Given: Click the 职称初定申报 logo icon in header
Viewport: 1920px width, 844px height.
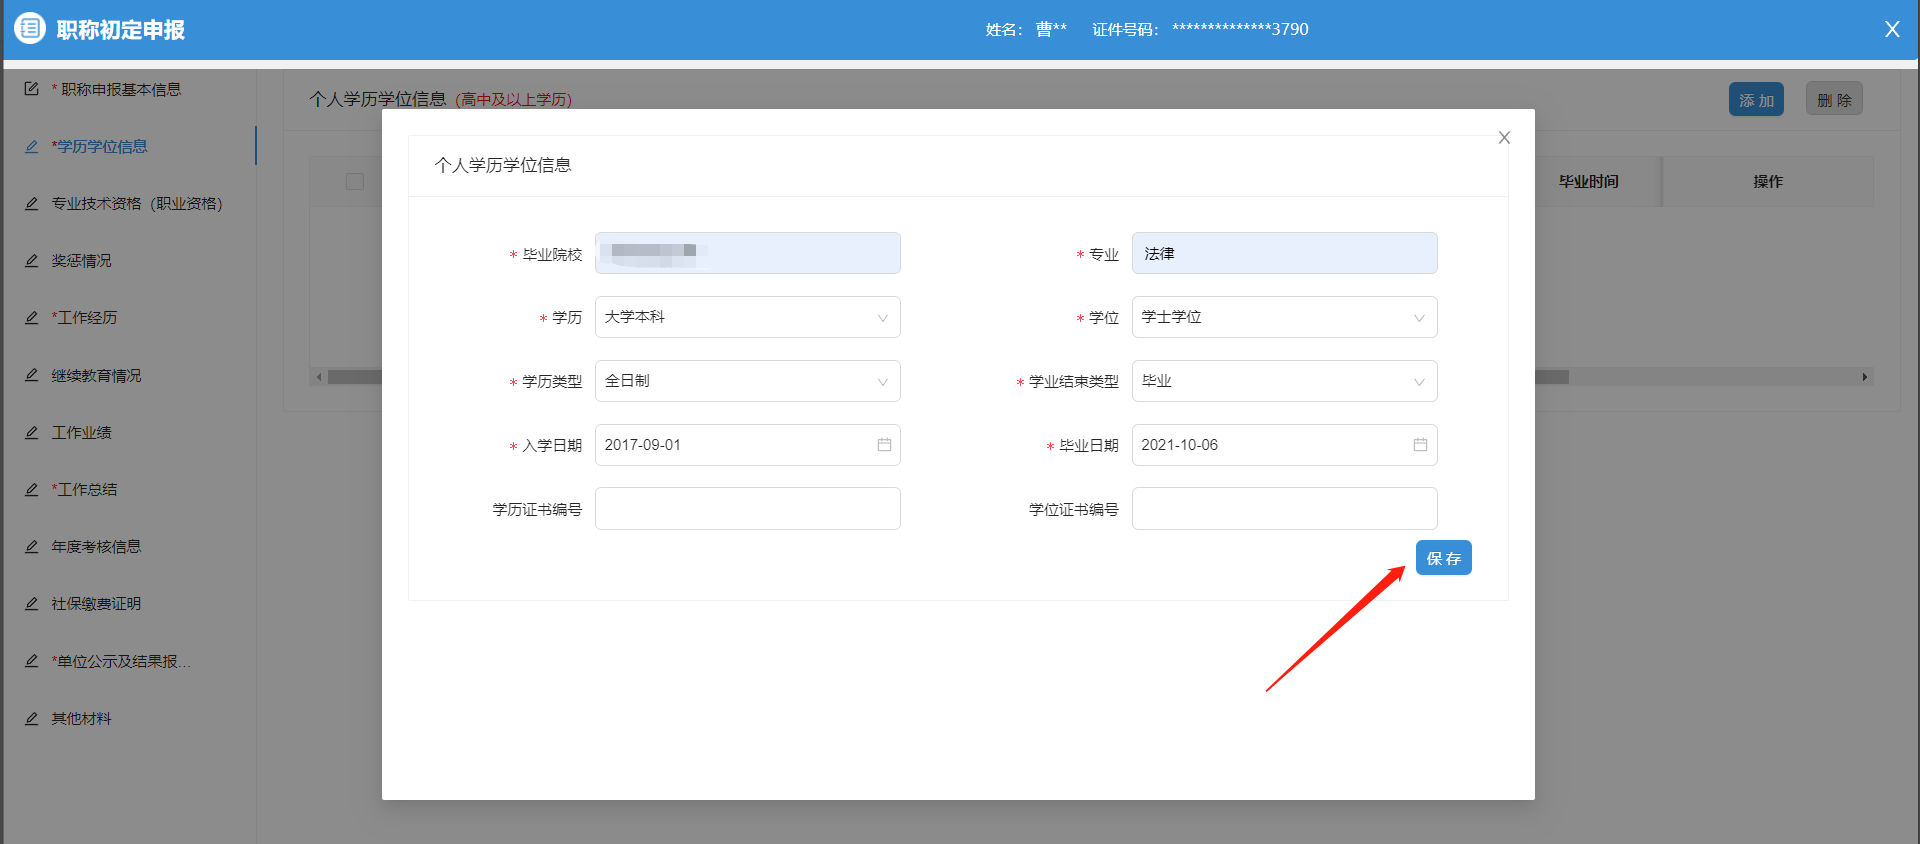Looking at the screenshot, I should click(30, 28).
